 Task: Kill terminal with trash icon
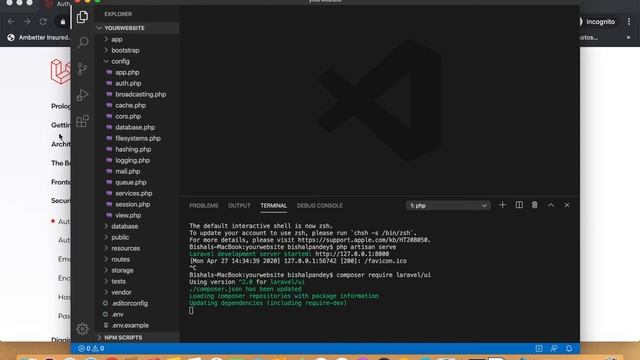click(535, 205)
